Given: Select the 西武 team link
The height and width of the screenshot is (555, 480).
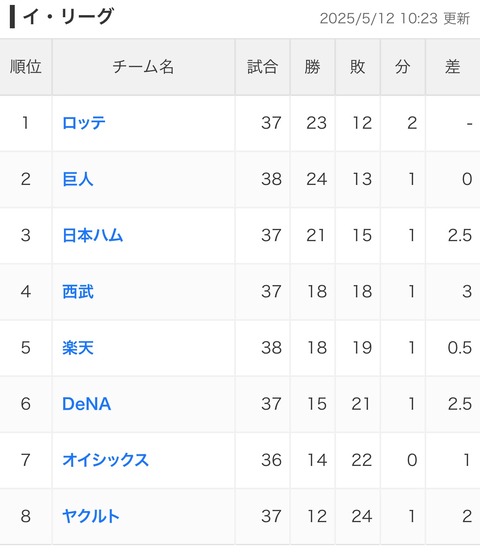Looking at the screenshot, I should 78,292.
